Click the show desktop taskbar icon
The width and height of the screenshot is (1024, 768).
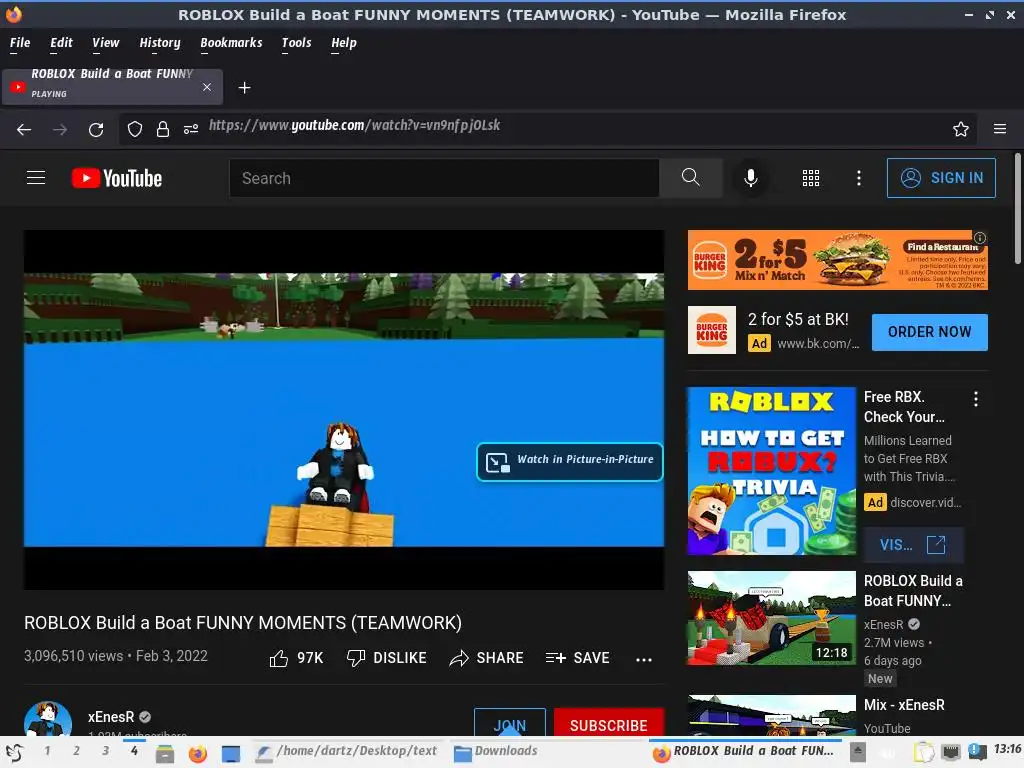[x=231, y=754]
